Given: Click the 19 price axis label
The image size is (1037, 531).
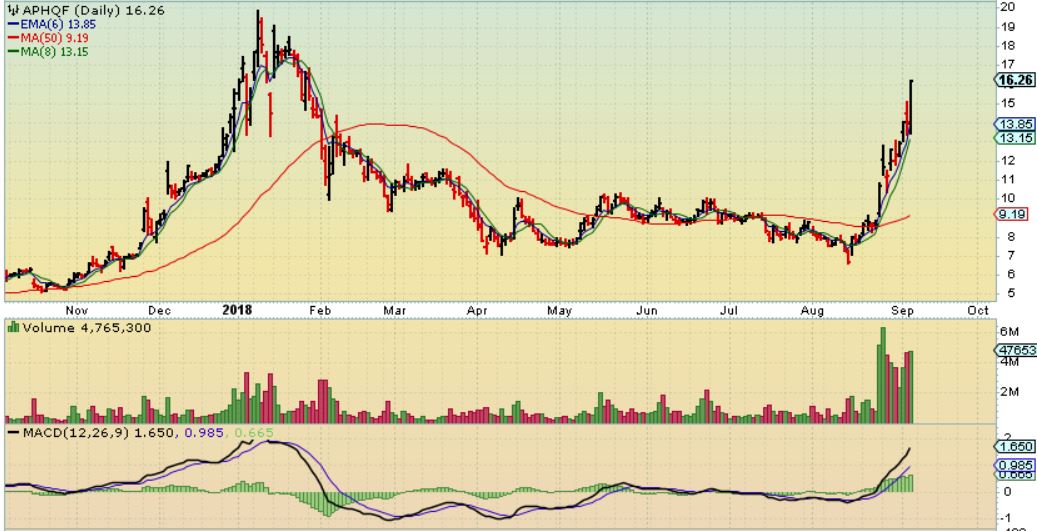Looking at the screenshot, I should [x=1009, y=26].
